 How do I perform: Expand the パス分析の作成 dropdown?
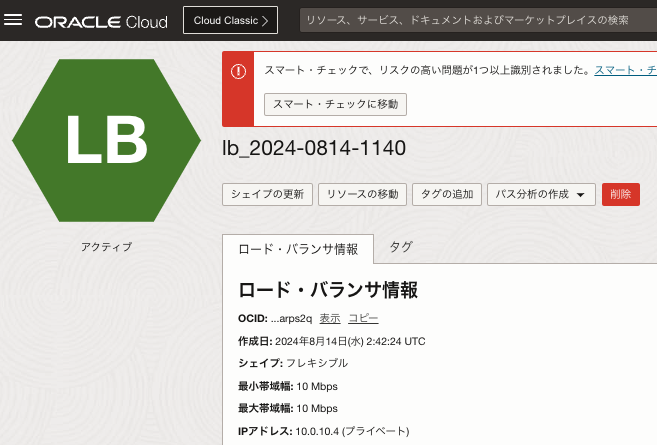541,194
